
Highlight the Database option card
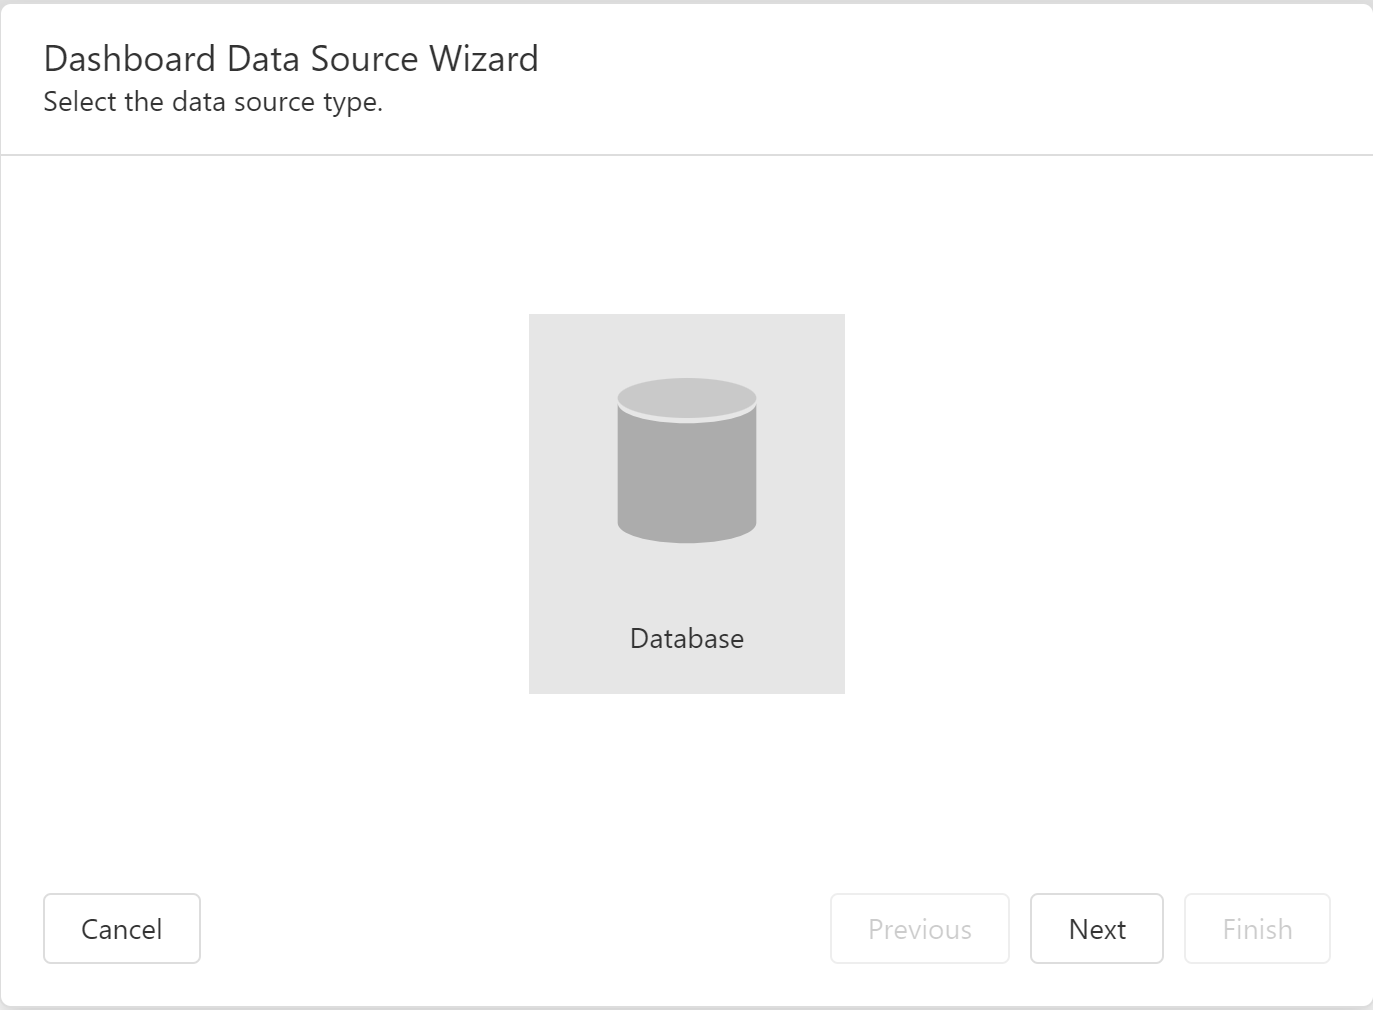coord(687,503)
